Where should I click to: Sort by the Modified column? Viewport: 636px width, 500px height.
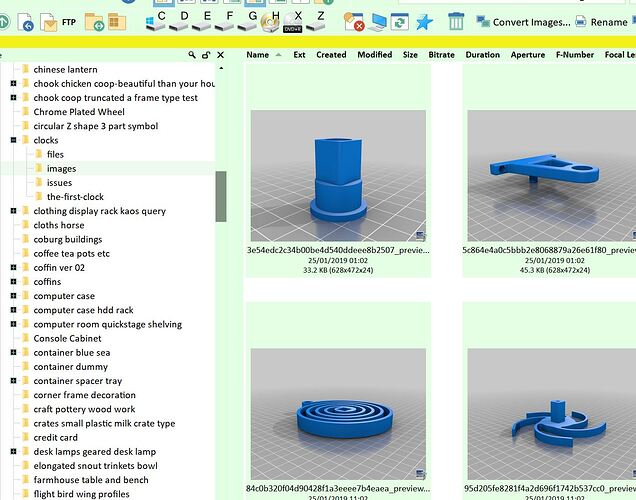374,55
